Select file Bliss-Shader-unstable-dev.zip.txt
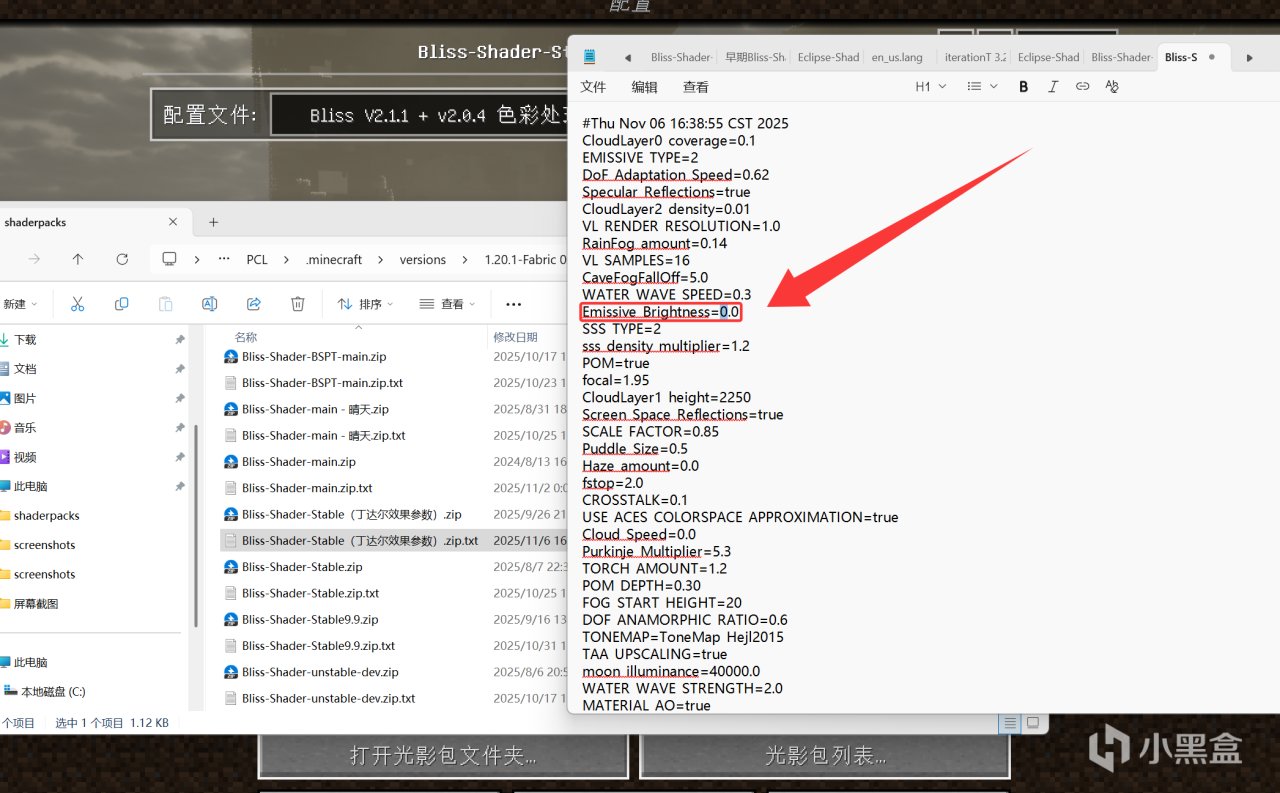Image resolution: width=1280 pixels, height=793 pixels. click(329, 698)
